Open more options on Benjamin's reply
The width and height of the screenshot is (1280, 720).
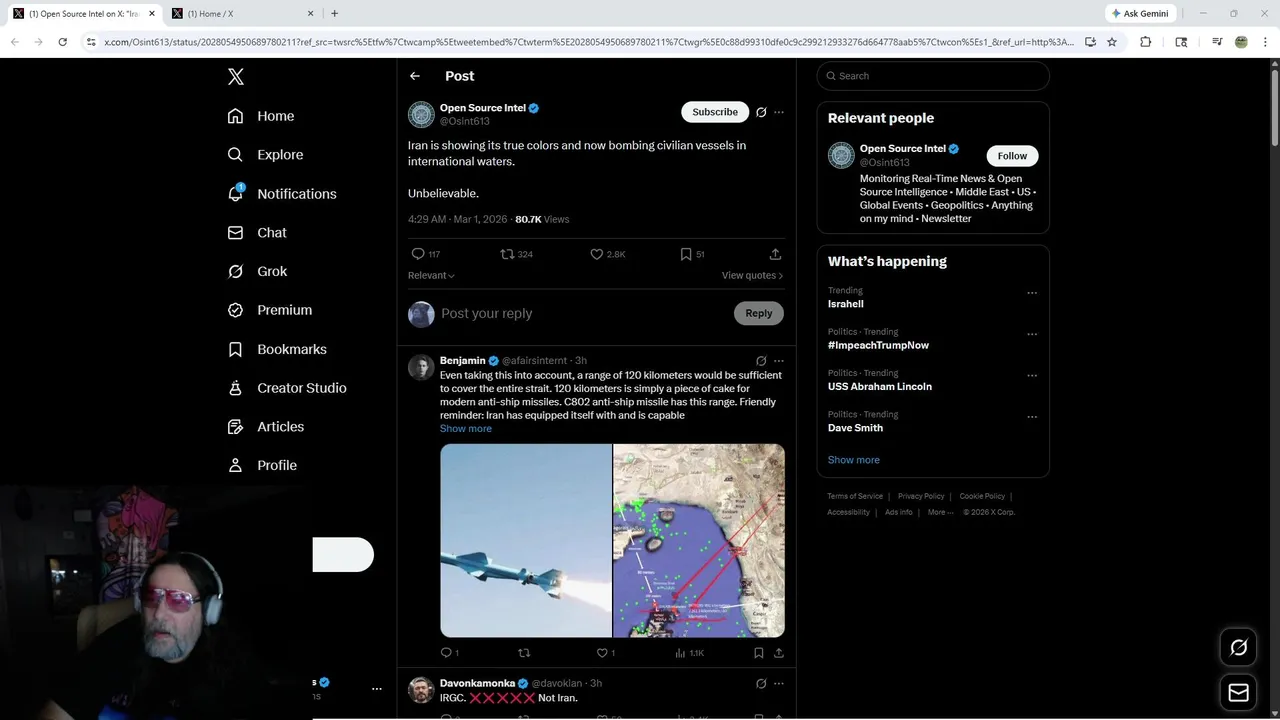click(x=779, y=361)
